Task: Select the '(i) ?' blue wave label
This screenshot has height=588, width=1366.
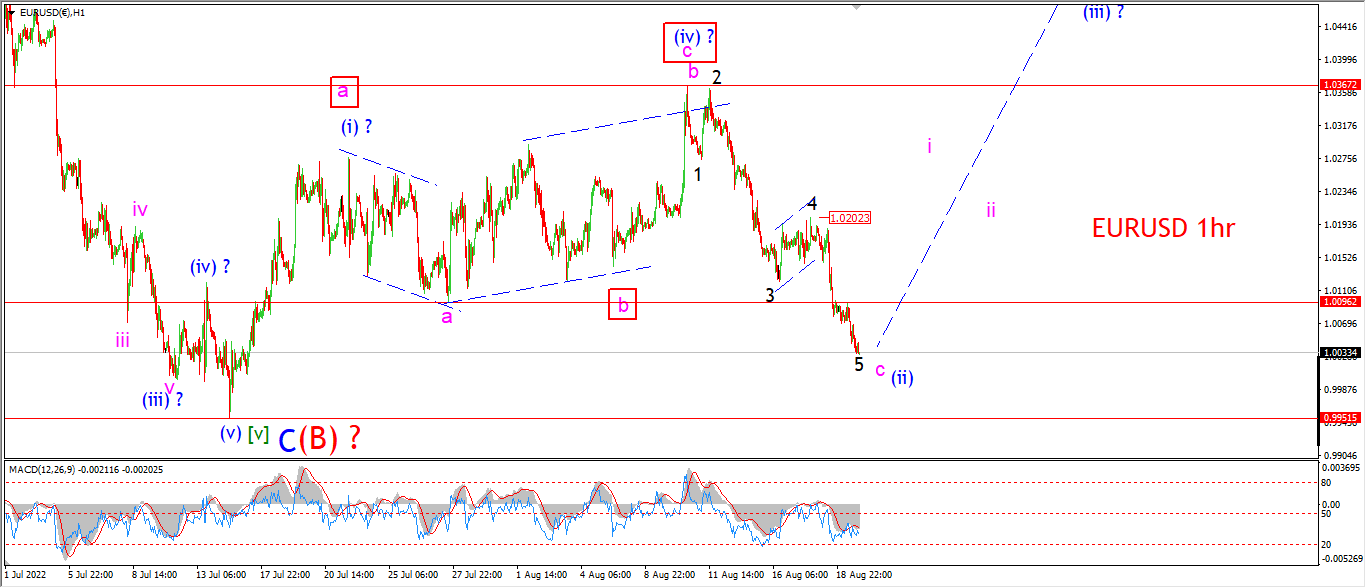Action: coord(356,127)
